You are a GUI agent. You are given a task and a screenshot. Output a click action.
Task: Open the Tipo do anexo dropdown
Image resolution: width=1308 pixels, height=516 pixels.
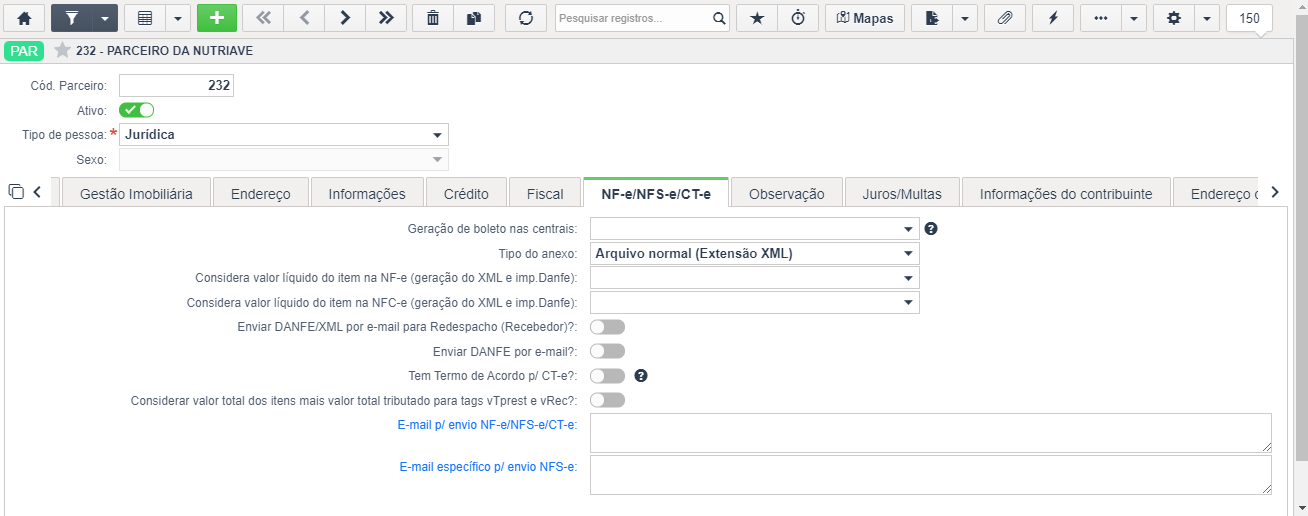pos(755,253)
